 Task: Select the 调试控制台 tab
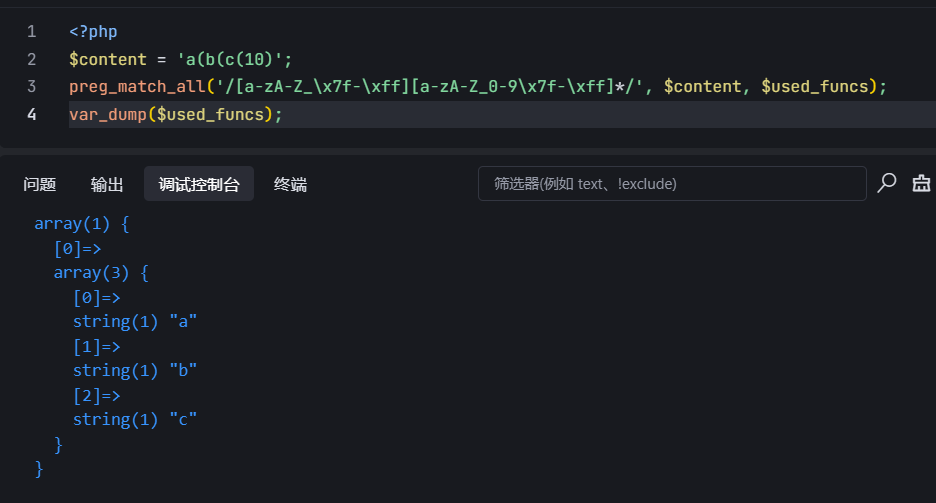coord(199,184)
